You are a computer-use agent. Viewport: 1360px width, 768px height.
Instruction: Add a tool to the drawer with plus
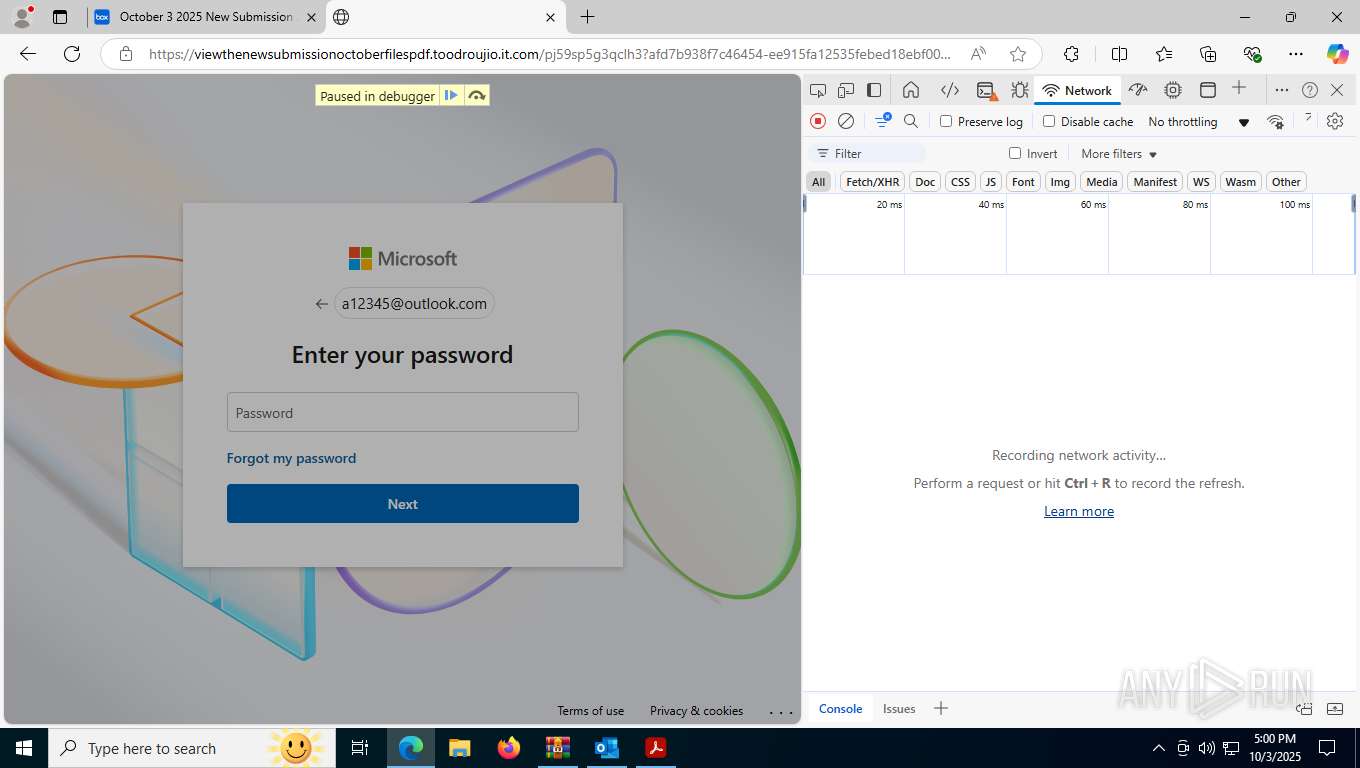pos(940,708)
